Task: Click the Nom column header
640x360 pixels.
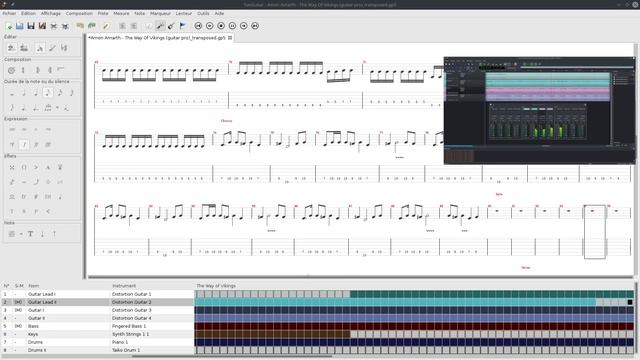Action: (x=33, y=286)
